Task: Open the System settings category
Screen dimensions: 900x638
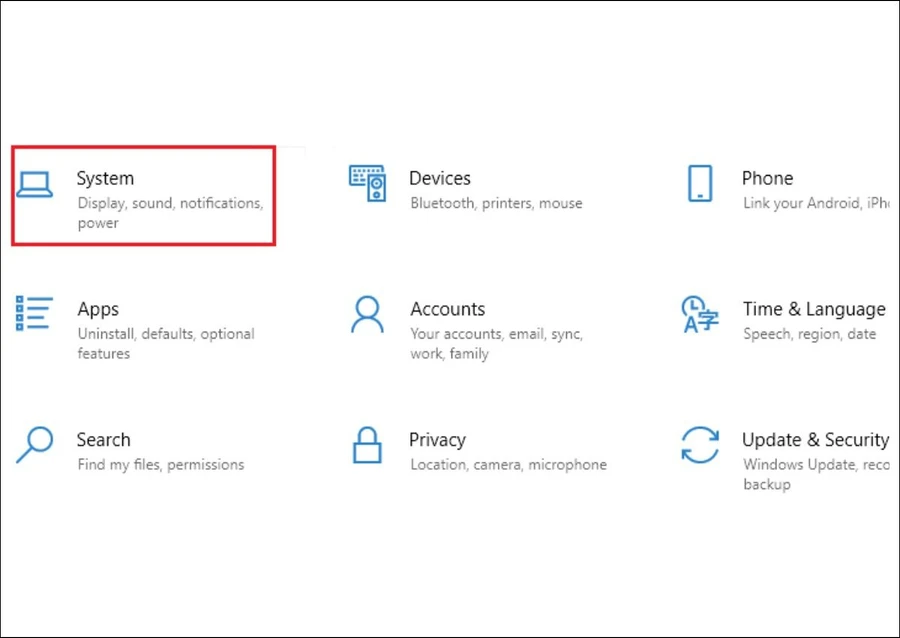Action: 143,196
